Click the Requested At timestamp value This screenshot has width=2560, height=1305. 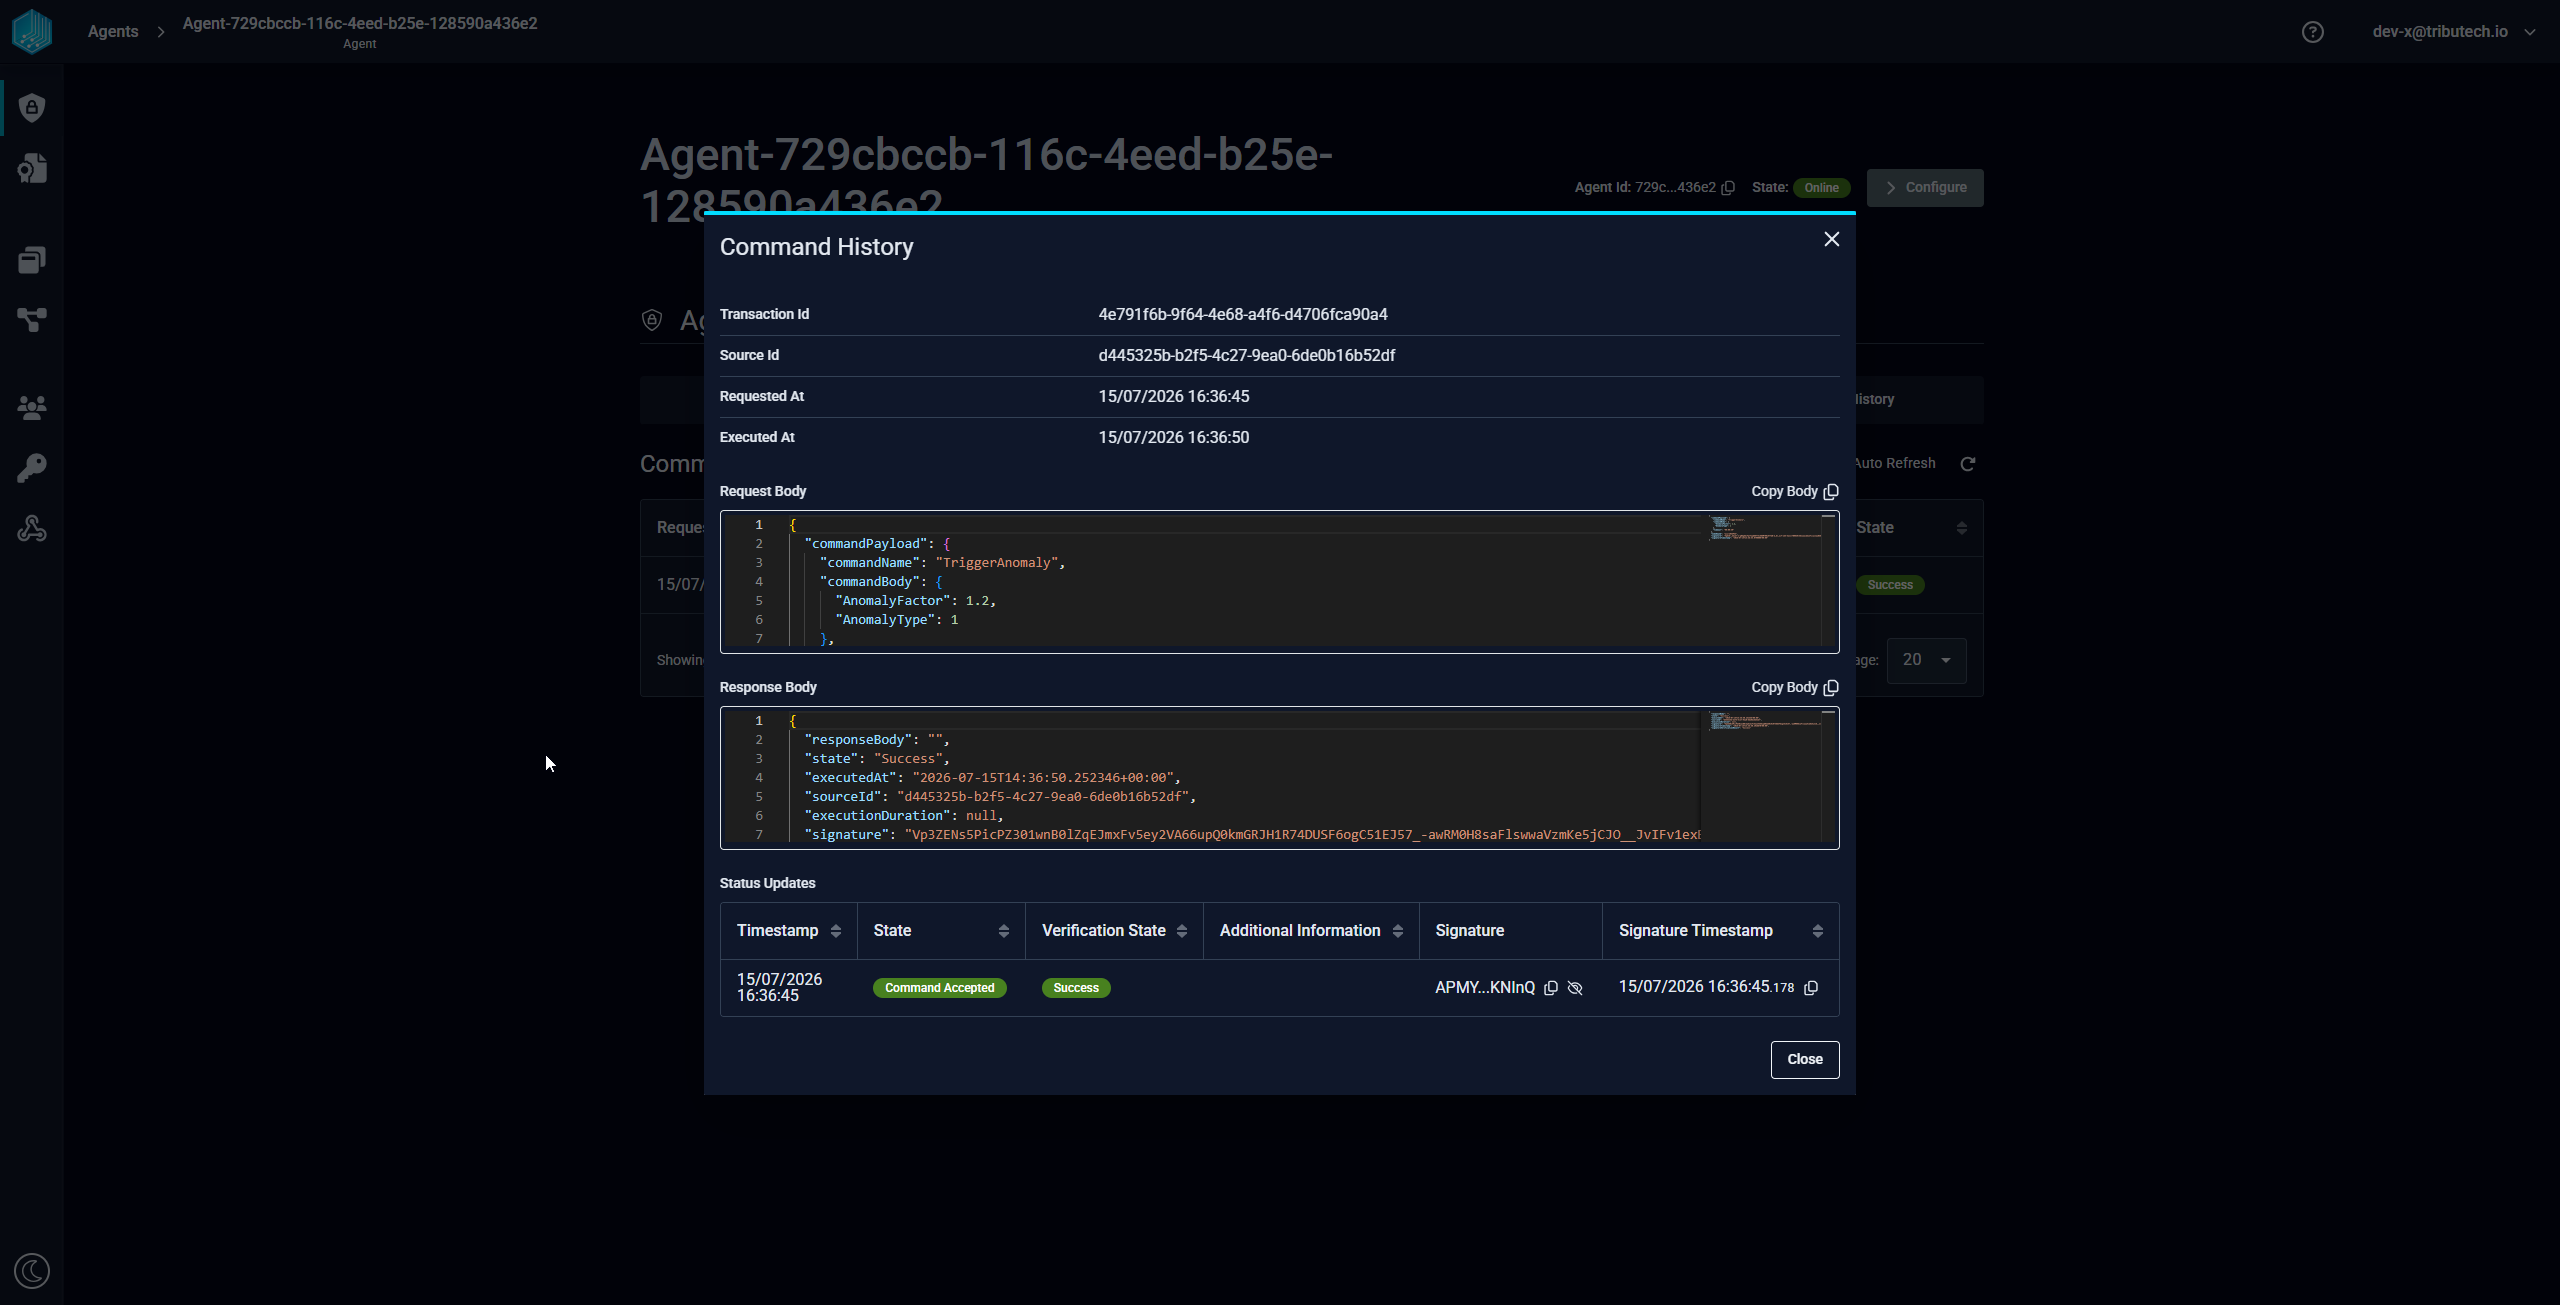[x=1174, y=396]
